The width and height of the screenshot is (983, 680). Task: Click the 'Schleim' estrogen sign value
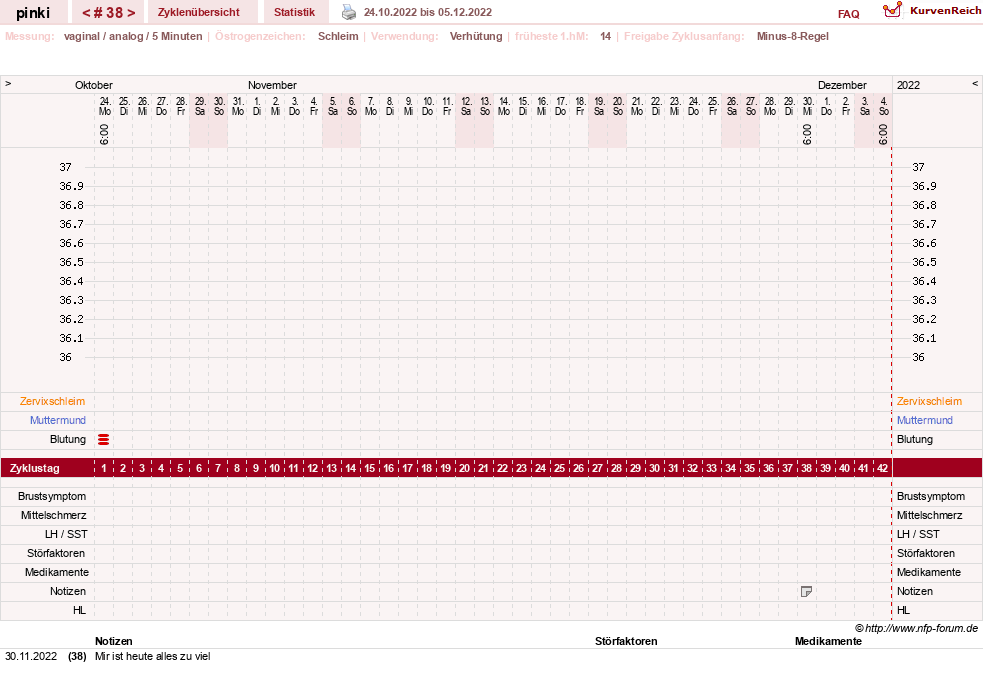[x=338, y=36]
